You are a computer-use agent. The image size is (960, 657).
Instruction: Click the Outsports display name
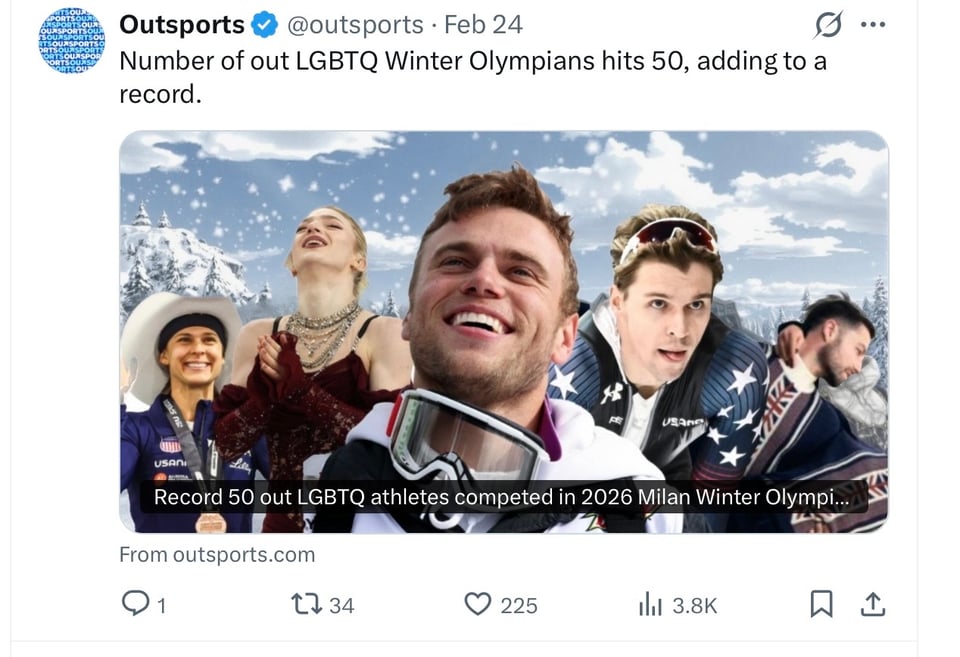pyautogui.click(x=183, y=23)
